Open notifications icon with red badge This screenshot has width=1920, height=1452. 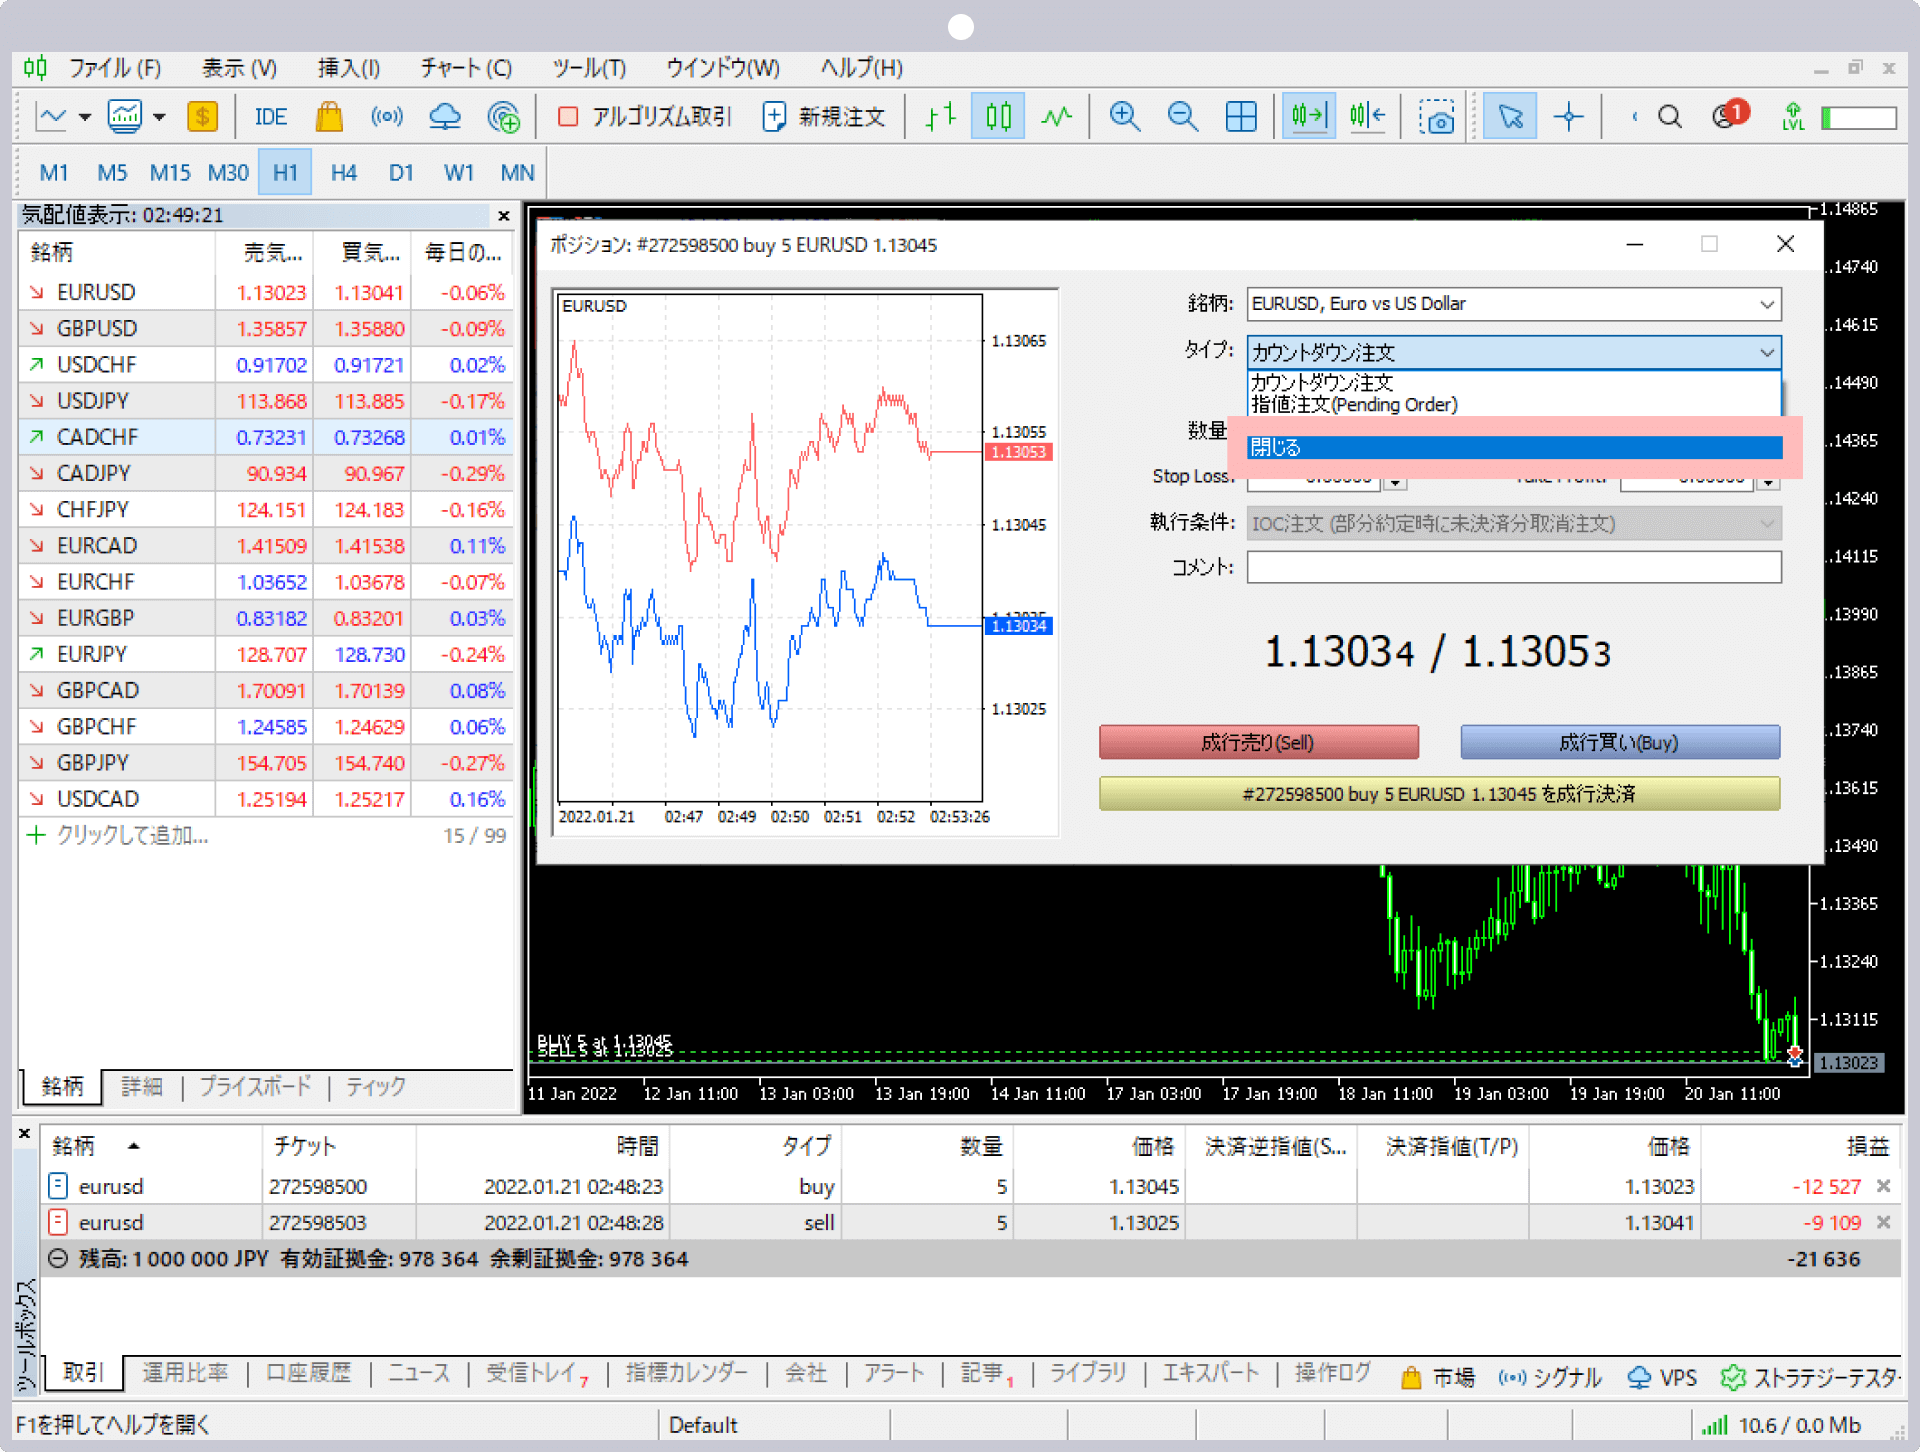(1730, 115)
